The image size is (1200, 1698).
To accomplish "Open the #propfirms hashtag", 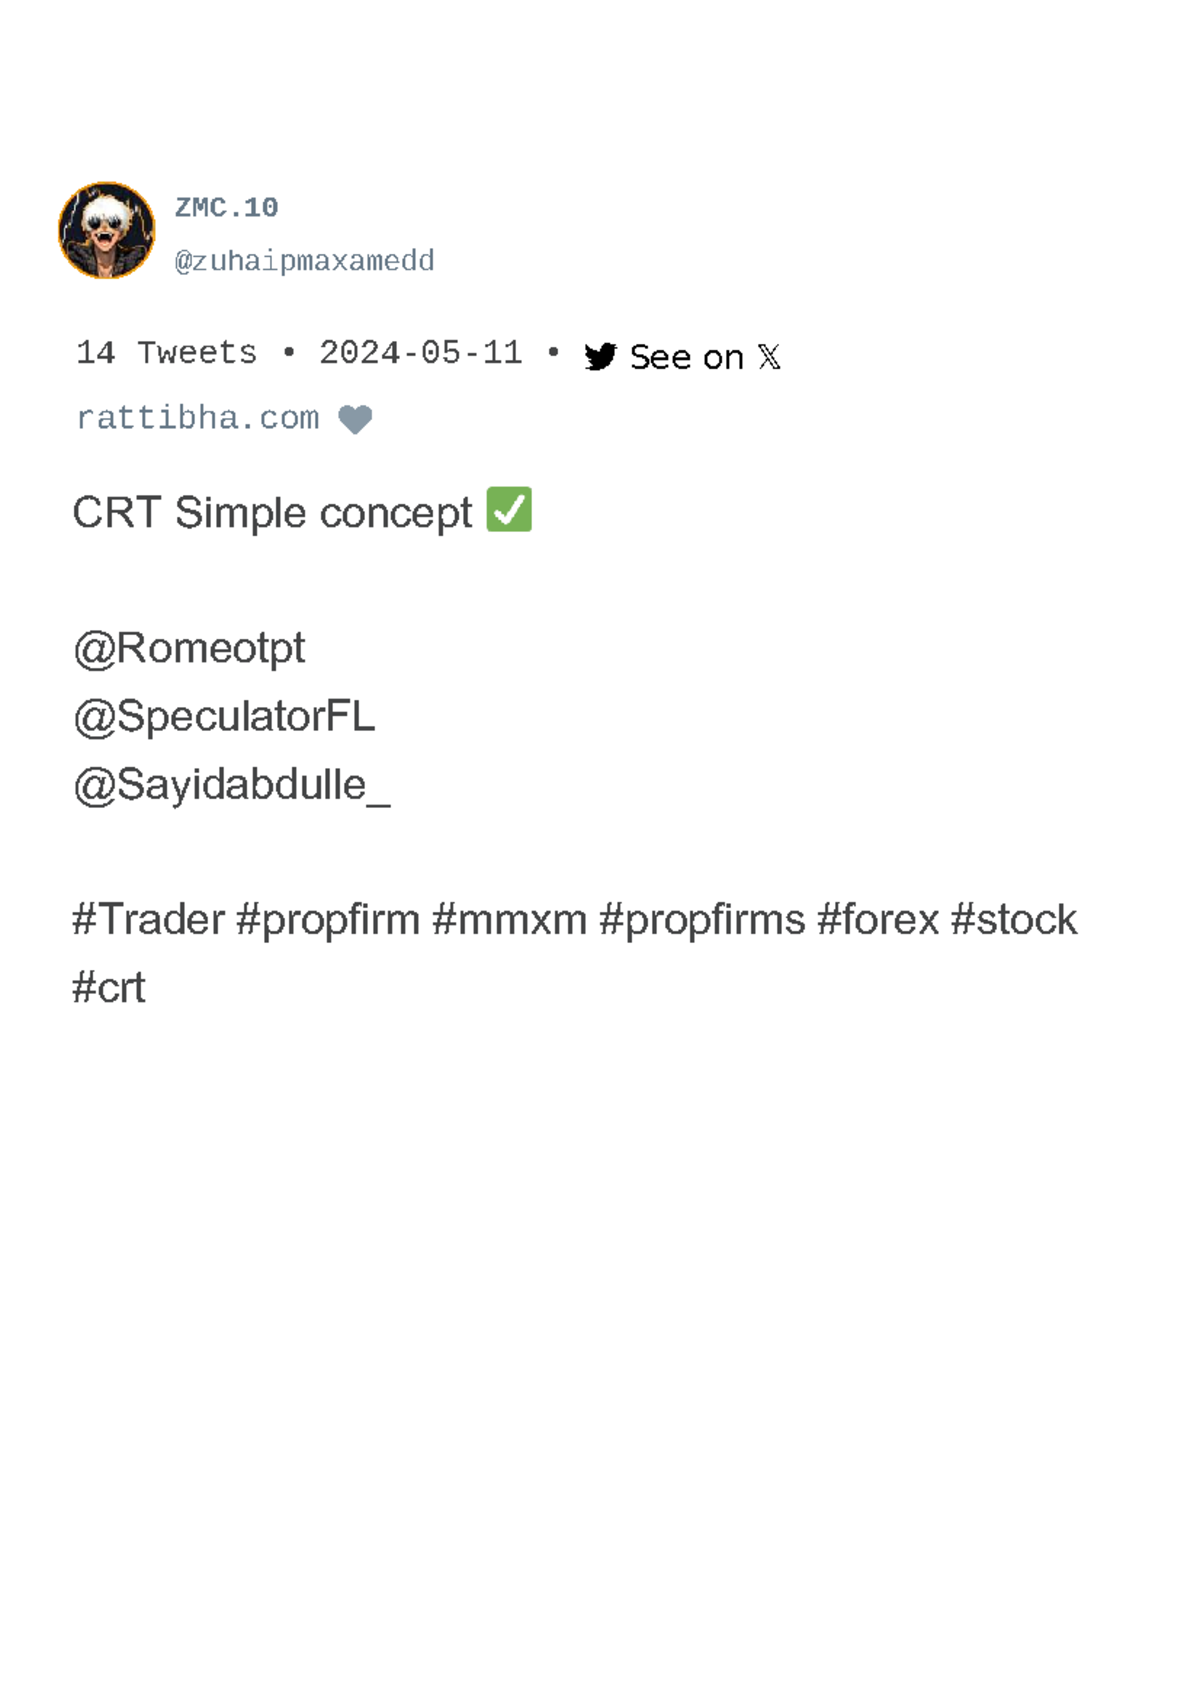I will tap(702, 920).
